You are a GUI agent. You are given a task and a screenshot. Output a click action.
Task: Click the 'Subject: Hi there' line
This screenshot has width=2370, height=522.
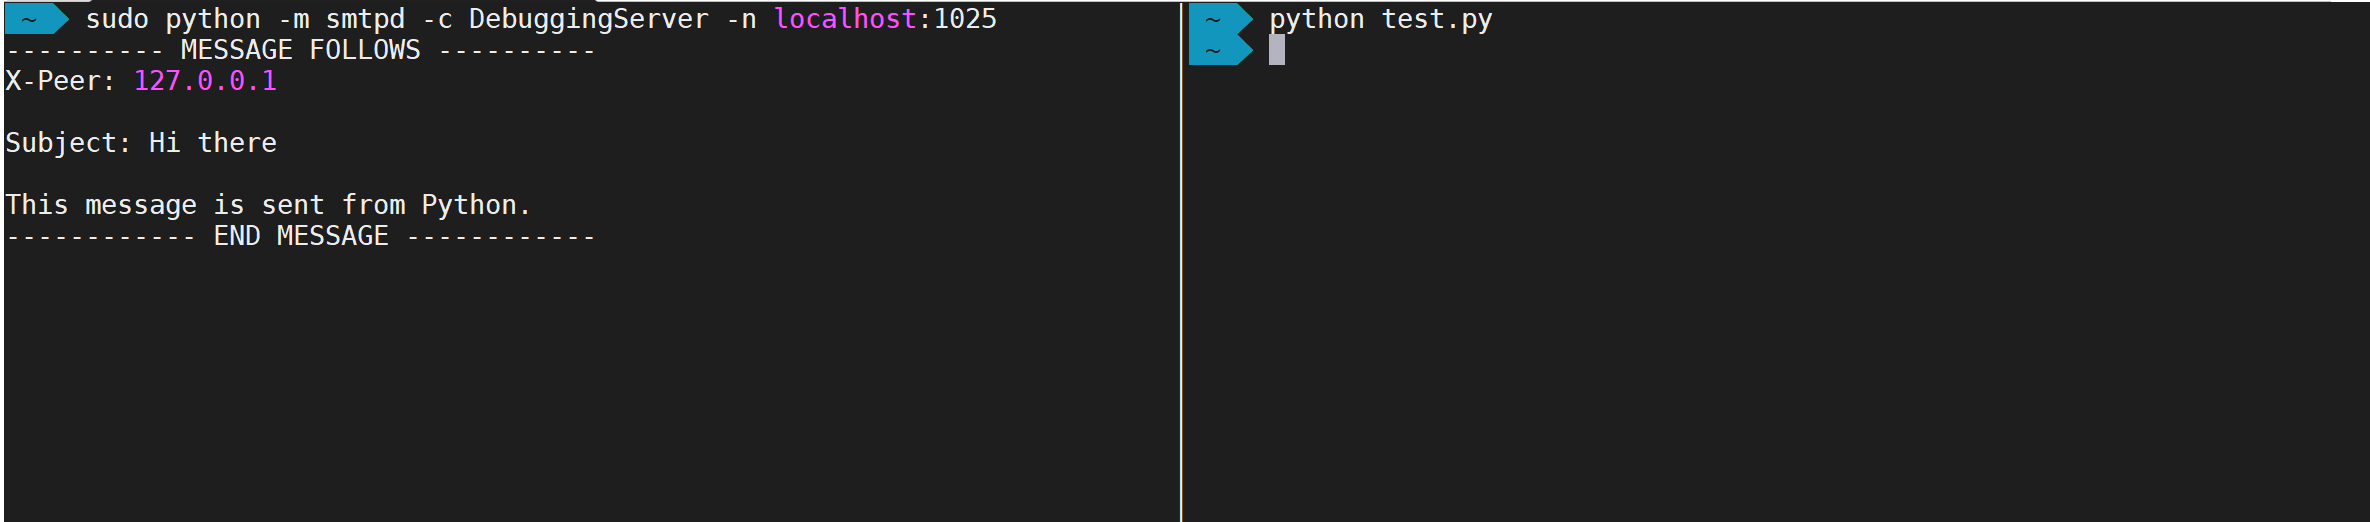(141, 143)
